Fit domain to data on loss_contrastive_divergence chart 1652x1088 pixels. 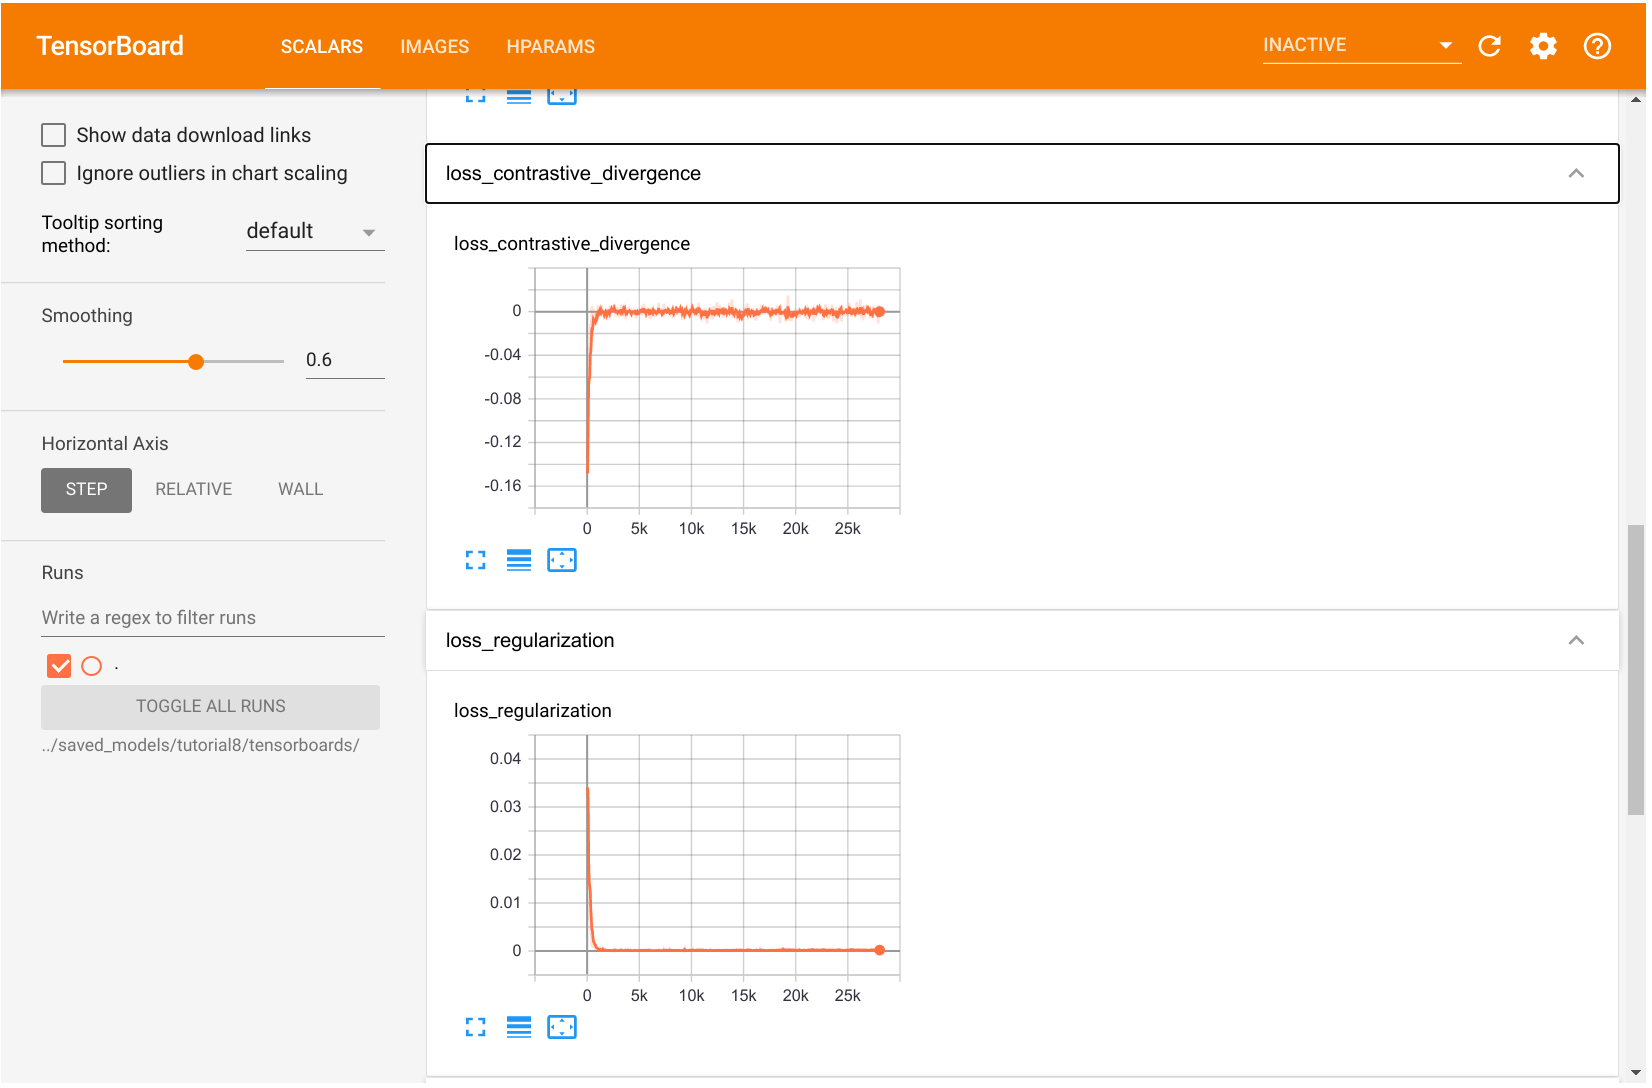[562, 561]
